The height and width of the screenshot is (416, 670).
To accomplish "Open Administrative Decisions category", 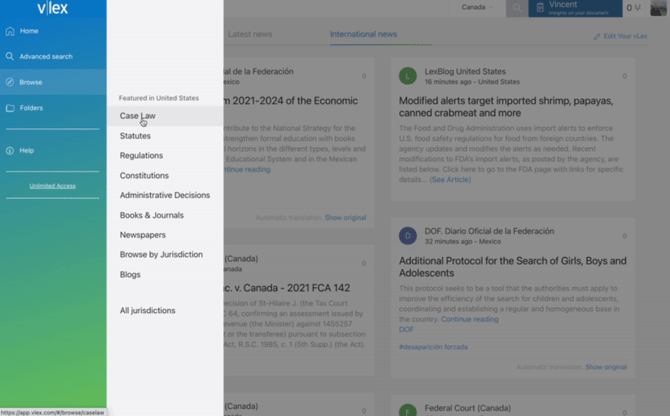I will tap(165, 195).
